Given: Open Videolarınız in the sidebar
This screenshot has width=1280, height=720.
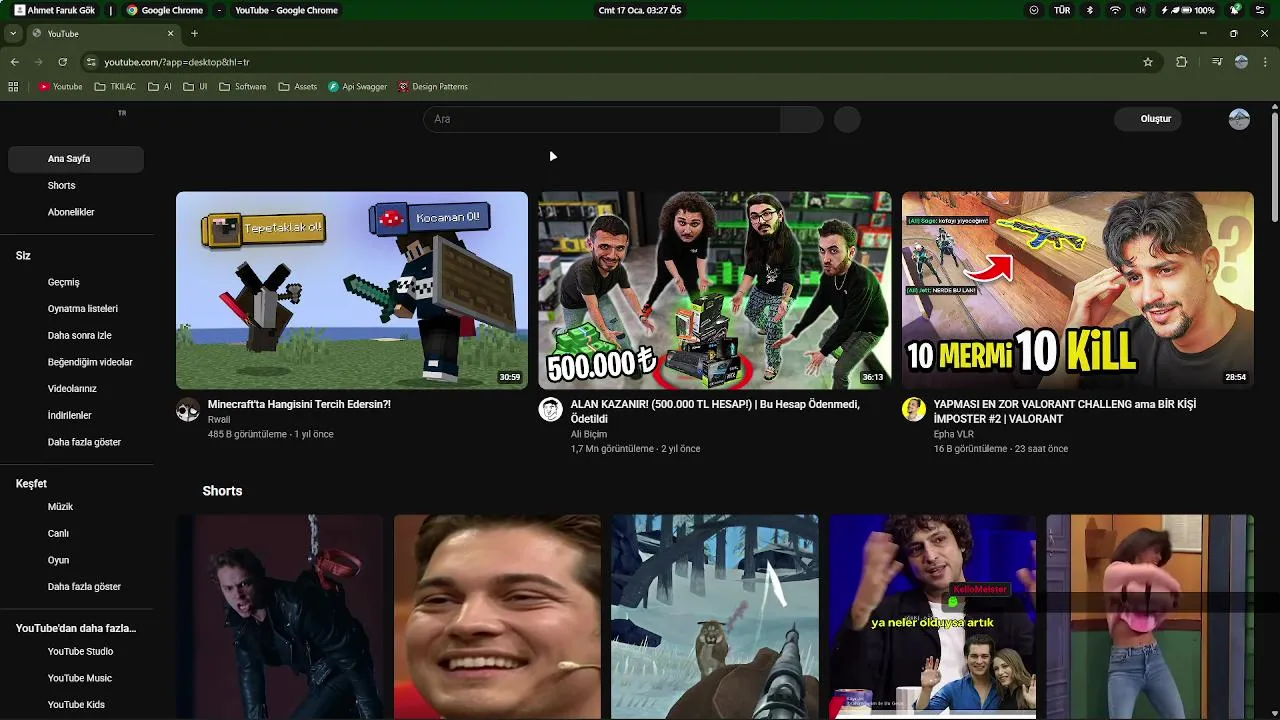Looking at the screenshot, I should click(76, 389).
